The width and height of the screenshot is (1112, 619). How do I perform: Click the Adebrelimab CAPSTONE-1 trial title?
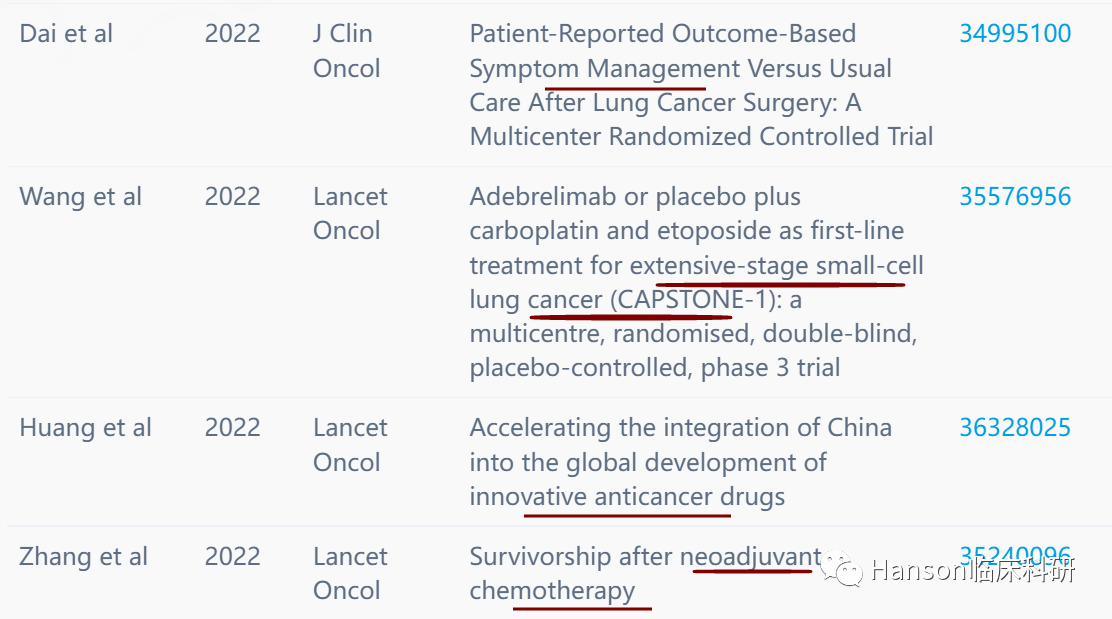(x=696, y=282)
